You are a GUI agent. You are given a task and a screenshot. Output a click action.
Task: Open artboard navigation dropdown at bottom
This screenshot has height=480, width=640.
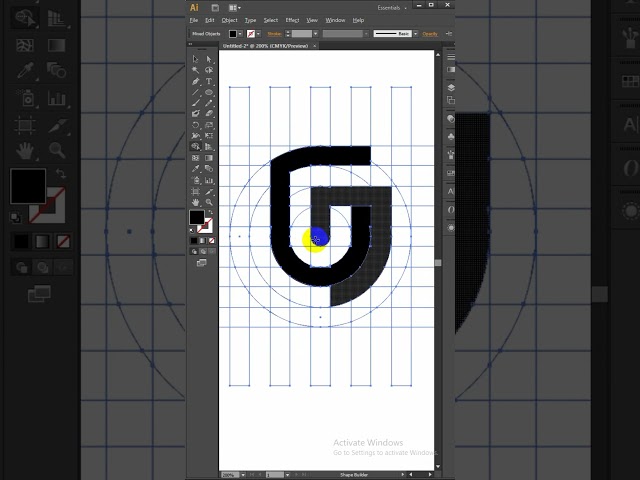pos(287,475)
